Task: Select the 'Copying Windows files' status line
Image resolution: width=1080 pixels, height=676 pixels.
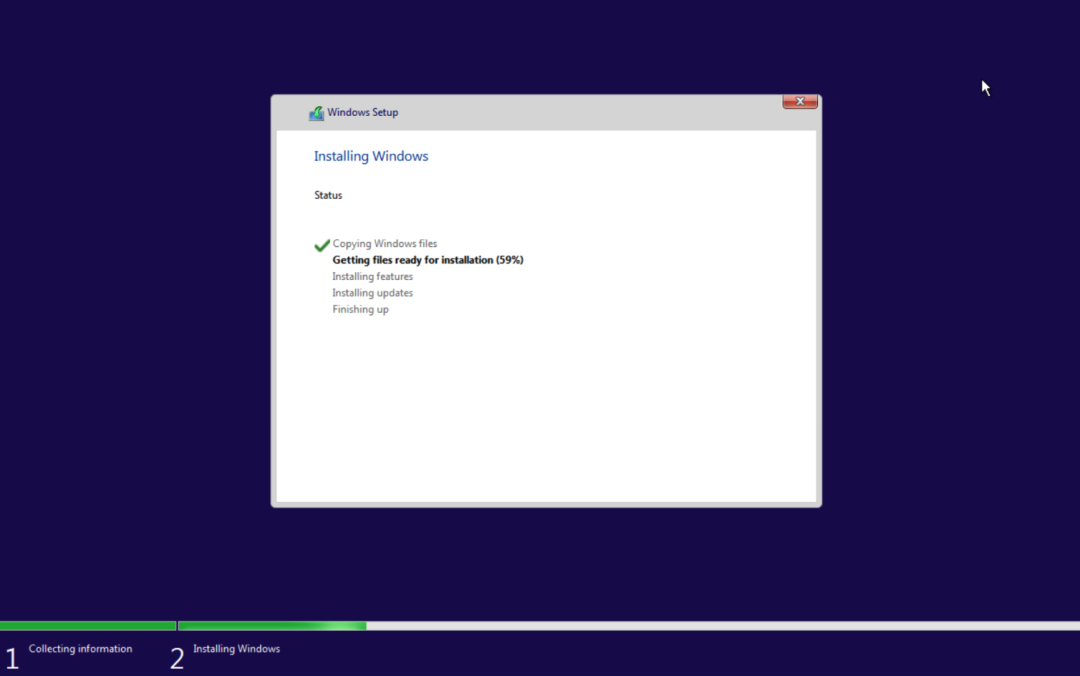Action: coord(384,244)
